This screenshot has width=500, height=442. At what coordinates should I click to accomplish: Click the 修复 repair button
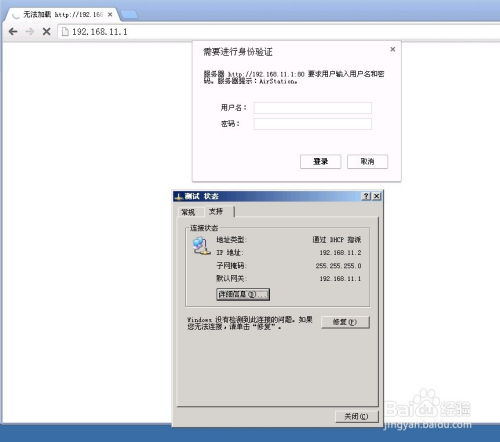point(345,322)
